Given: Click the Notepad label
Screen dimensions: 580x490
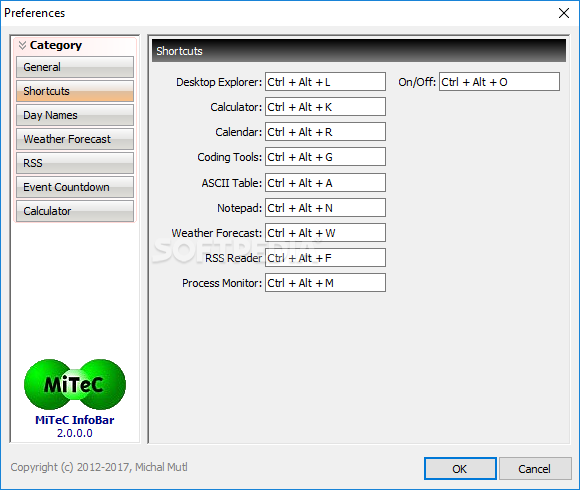Looking at the screenshot, I should pyautogui.click(x=239, y=208).
